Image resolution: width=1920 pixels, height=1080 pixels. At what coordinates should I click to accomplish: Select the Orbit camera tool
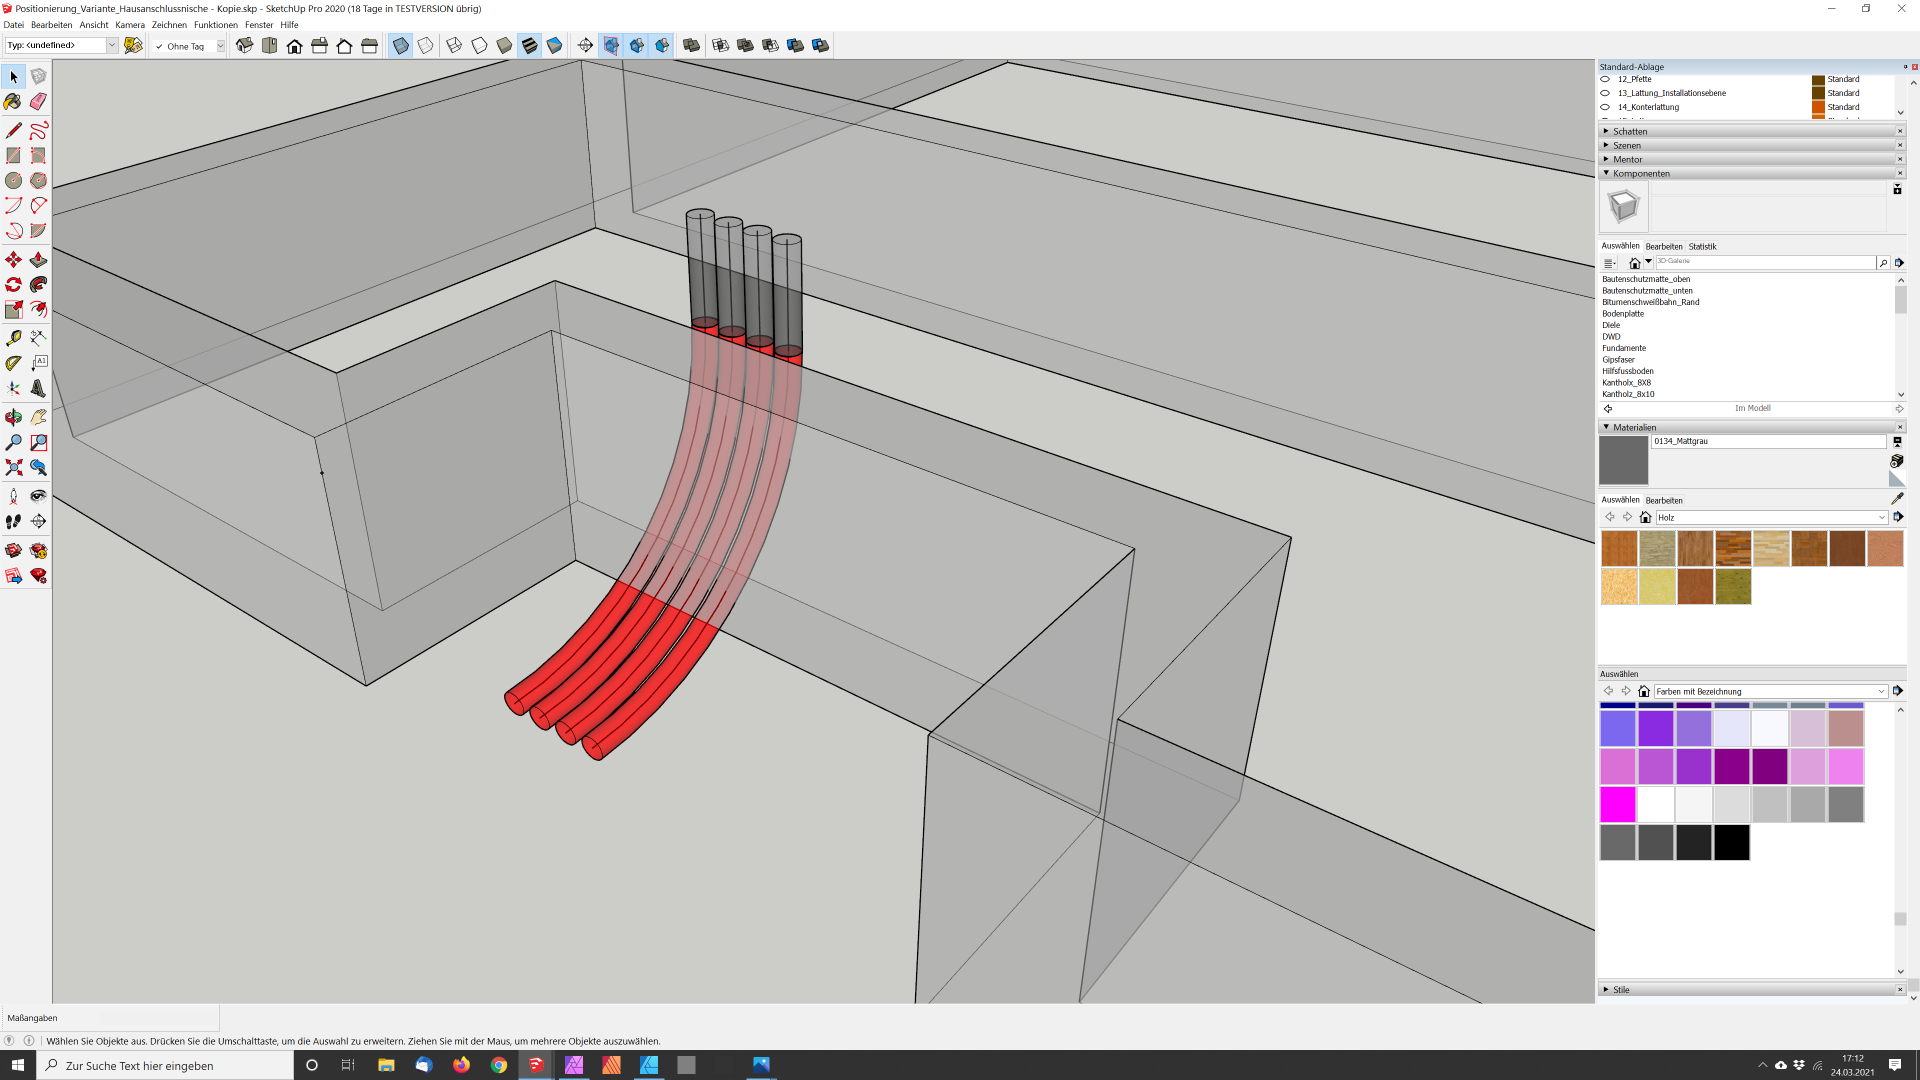pyautogui.click(x=13, y=417)
